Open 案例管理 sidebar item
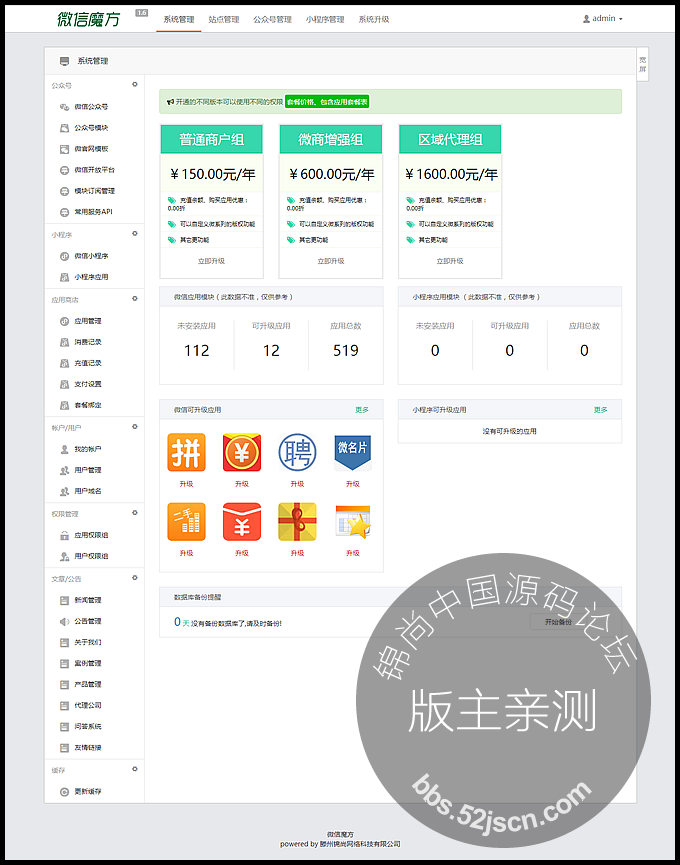 (88, 663)
